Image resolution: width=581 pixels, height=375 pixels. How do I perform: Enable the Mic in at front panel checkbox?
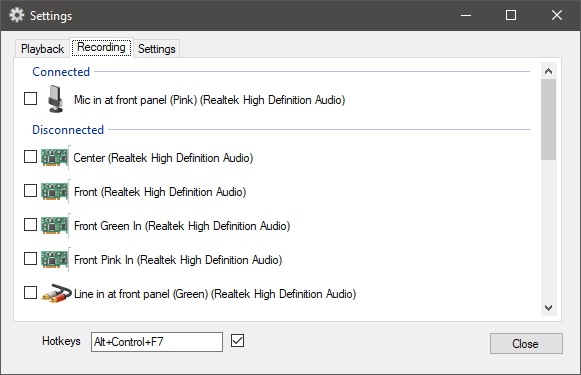pyautogui.click(x=30, y=99)
